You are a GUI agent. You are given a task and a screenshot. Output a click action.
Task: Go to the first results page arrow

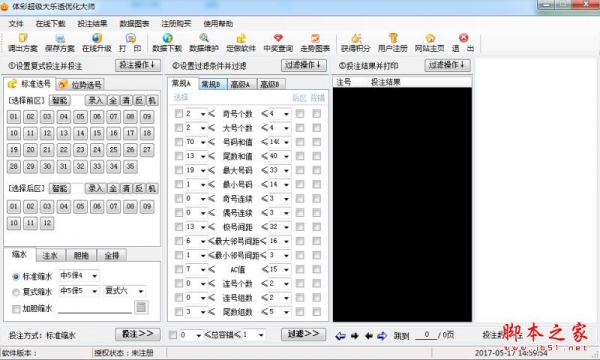point(340,336)
